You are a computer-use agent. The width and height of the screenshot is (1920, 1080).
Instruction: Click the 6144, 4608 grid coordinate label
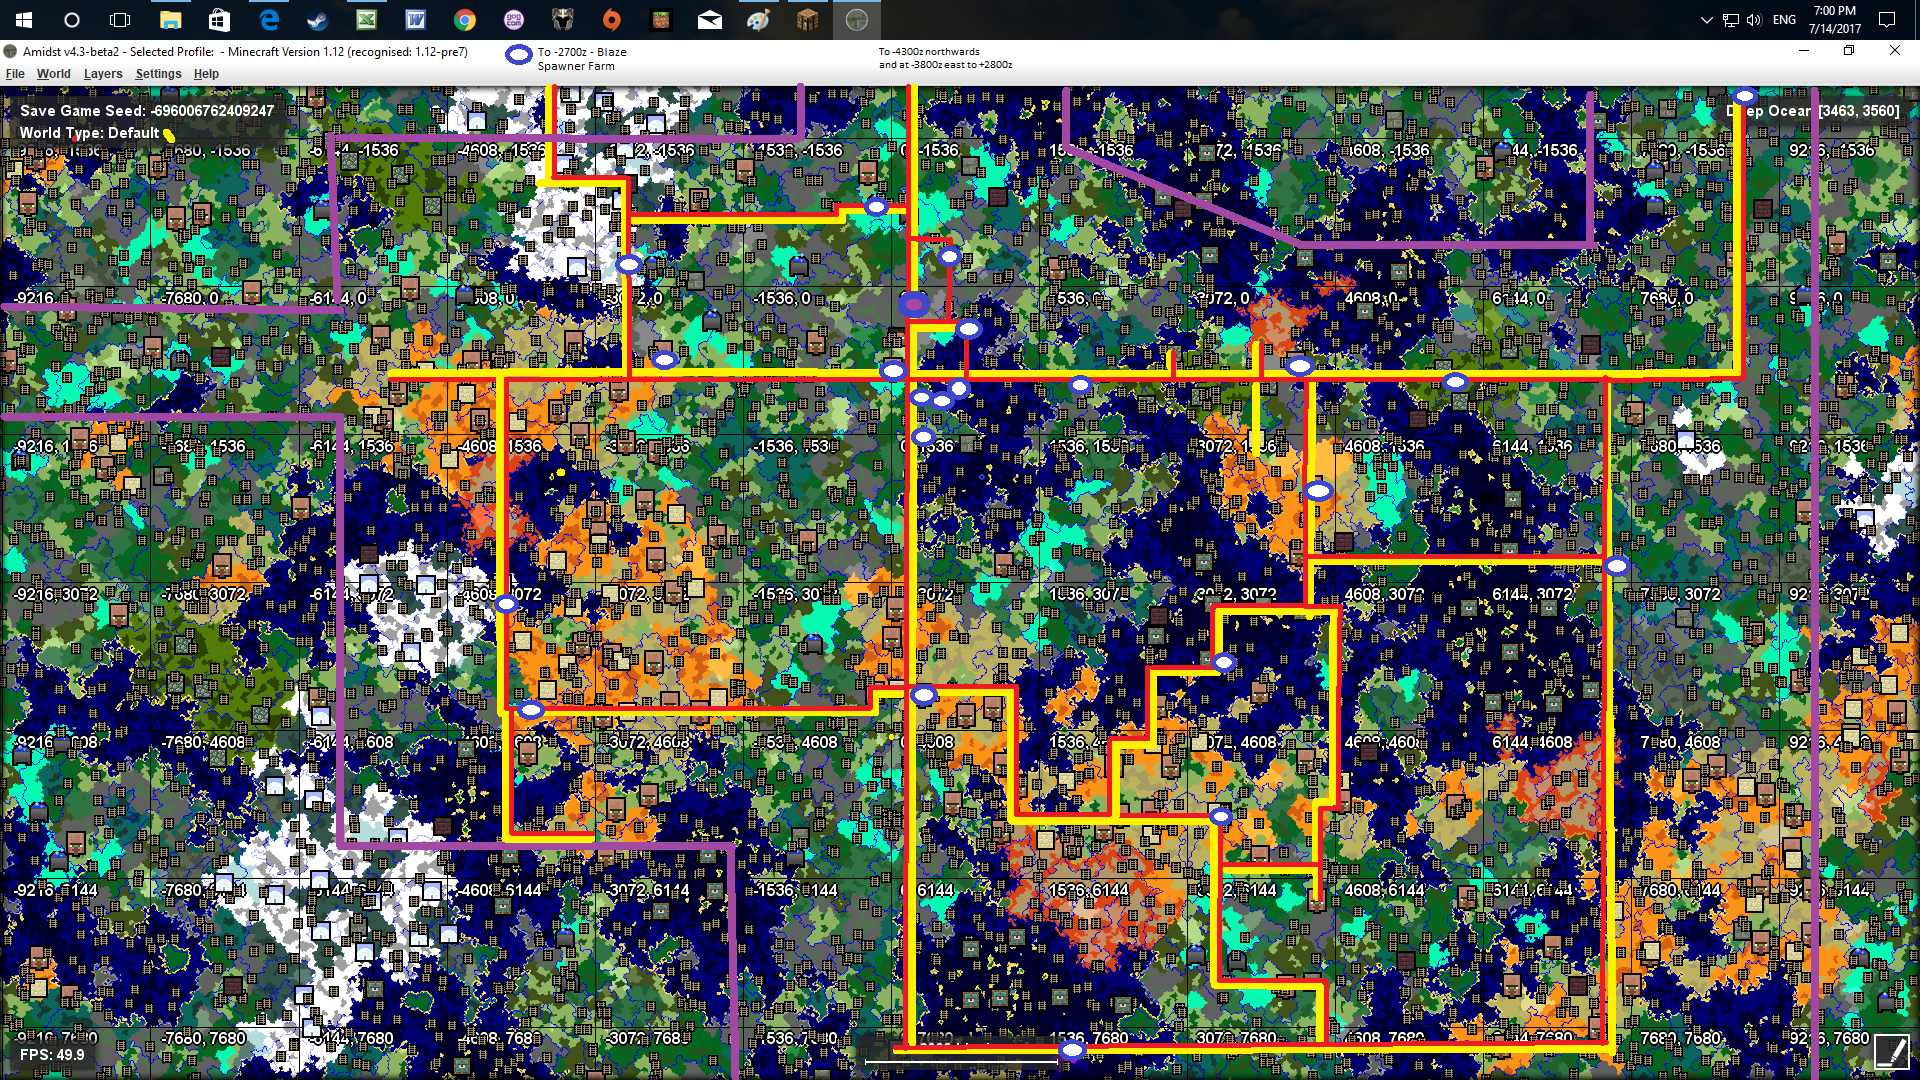click(1532, 742)
